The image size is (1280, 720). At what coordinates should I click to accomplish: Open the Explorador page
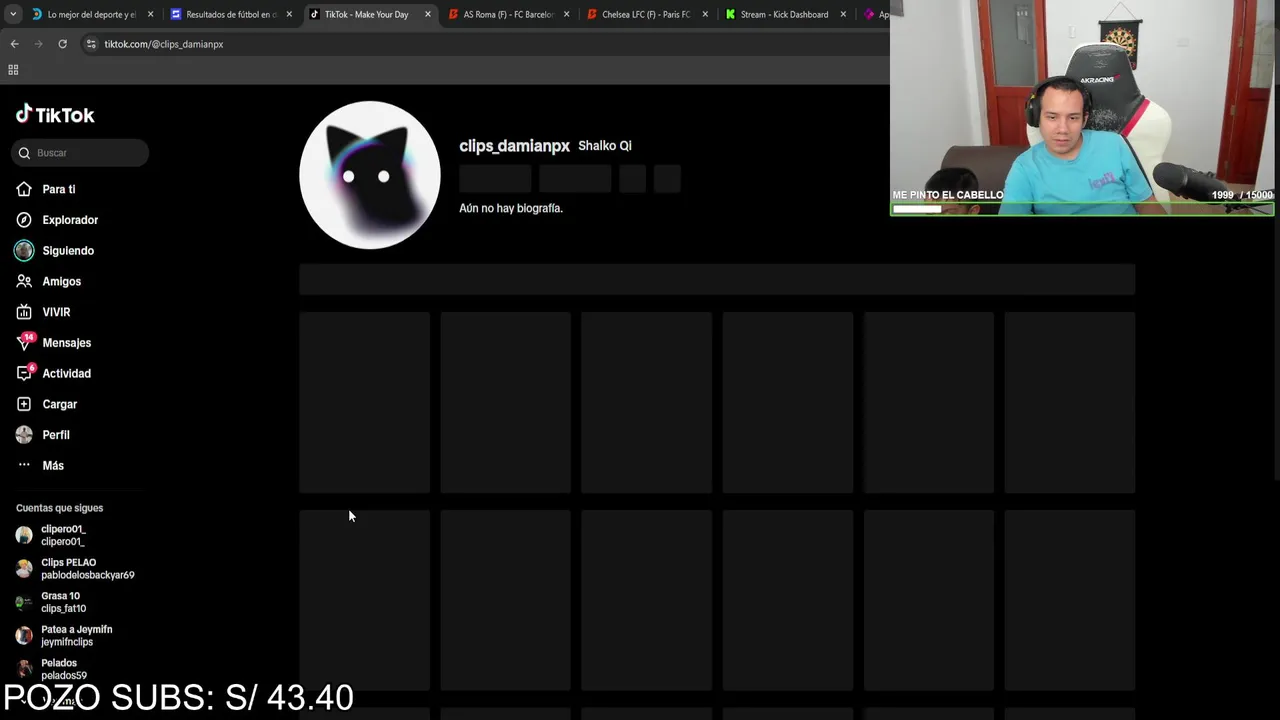pos(70,220)
